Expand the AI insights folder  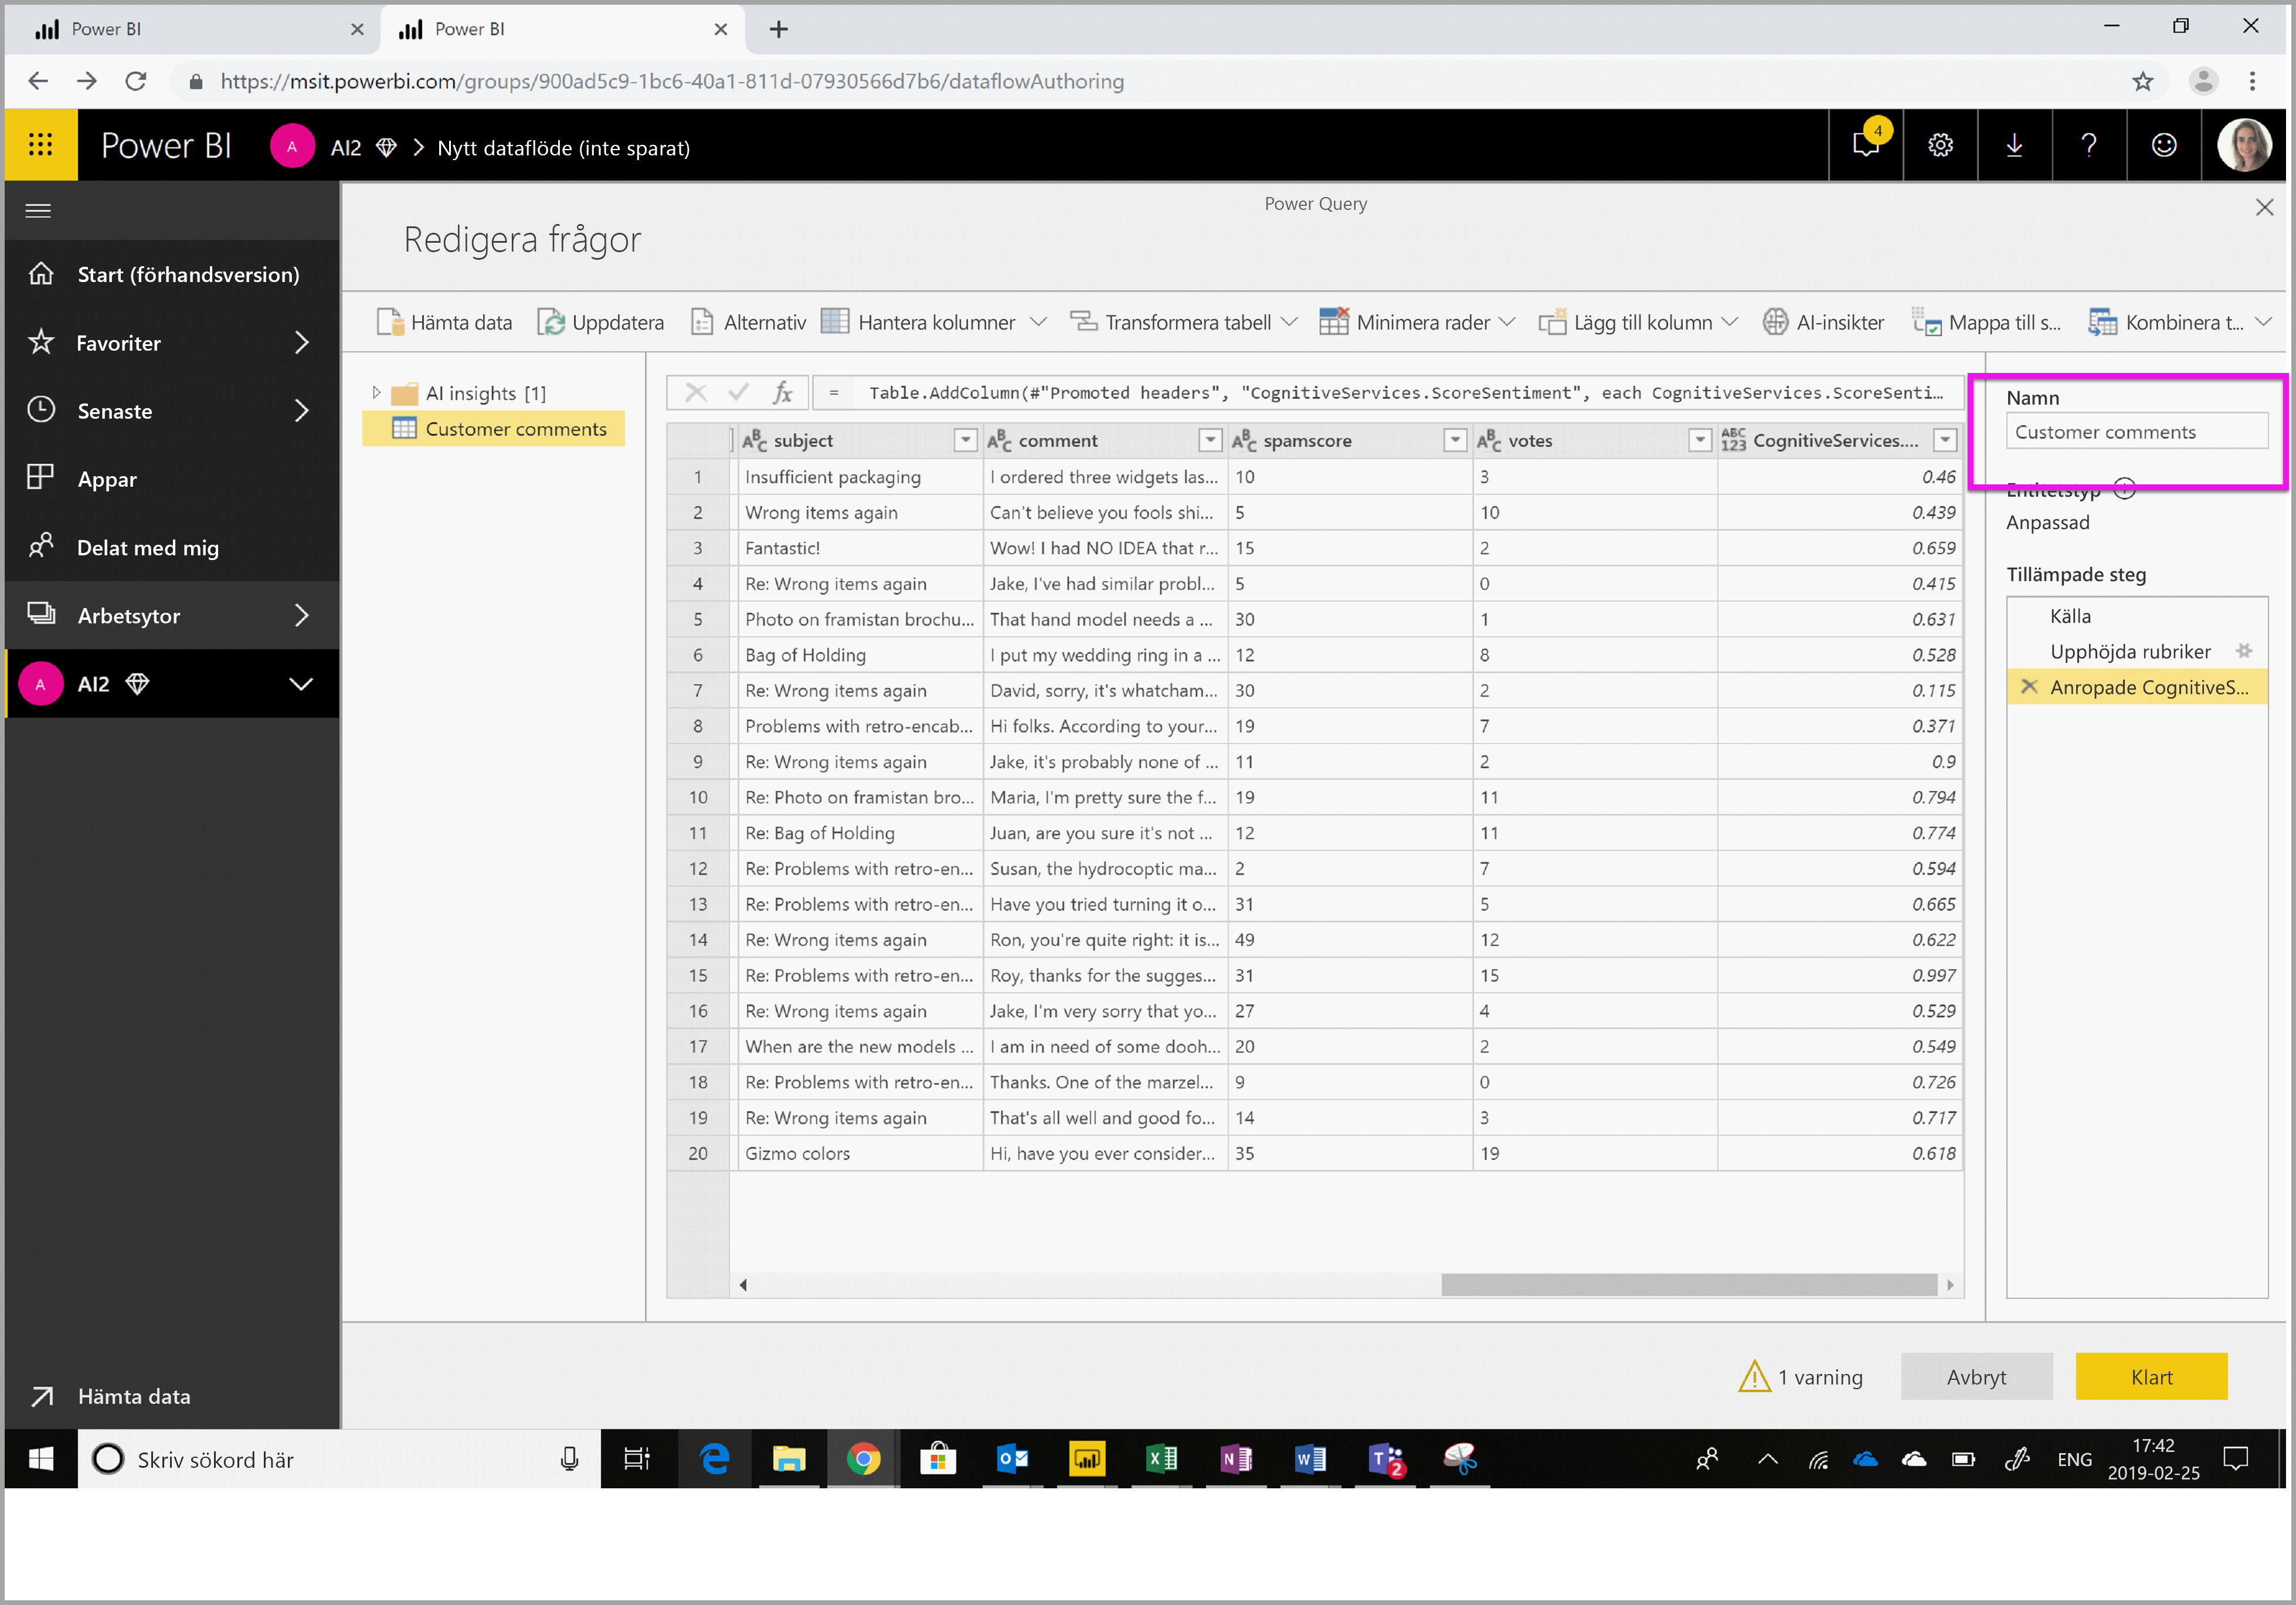[376, 393]
